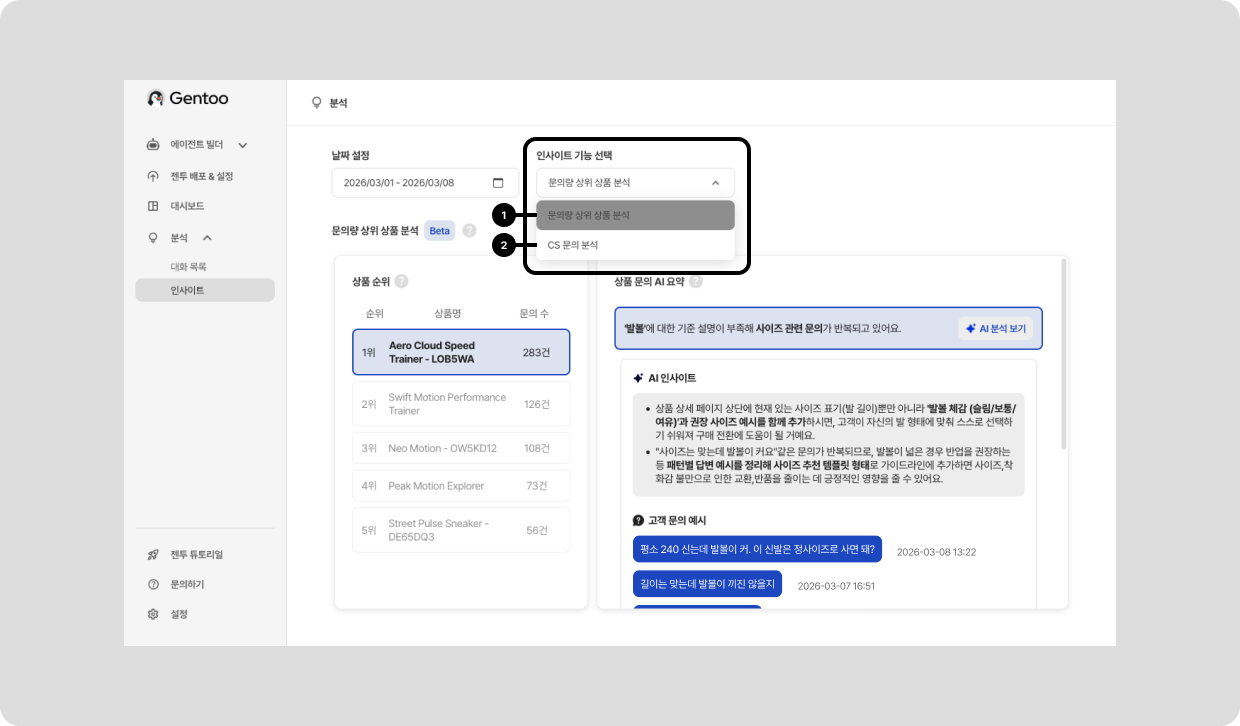Open 문의하기 in the sidebar
This screenshot has width=1240, height=726.
[187, 584]
